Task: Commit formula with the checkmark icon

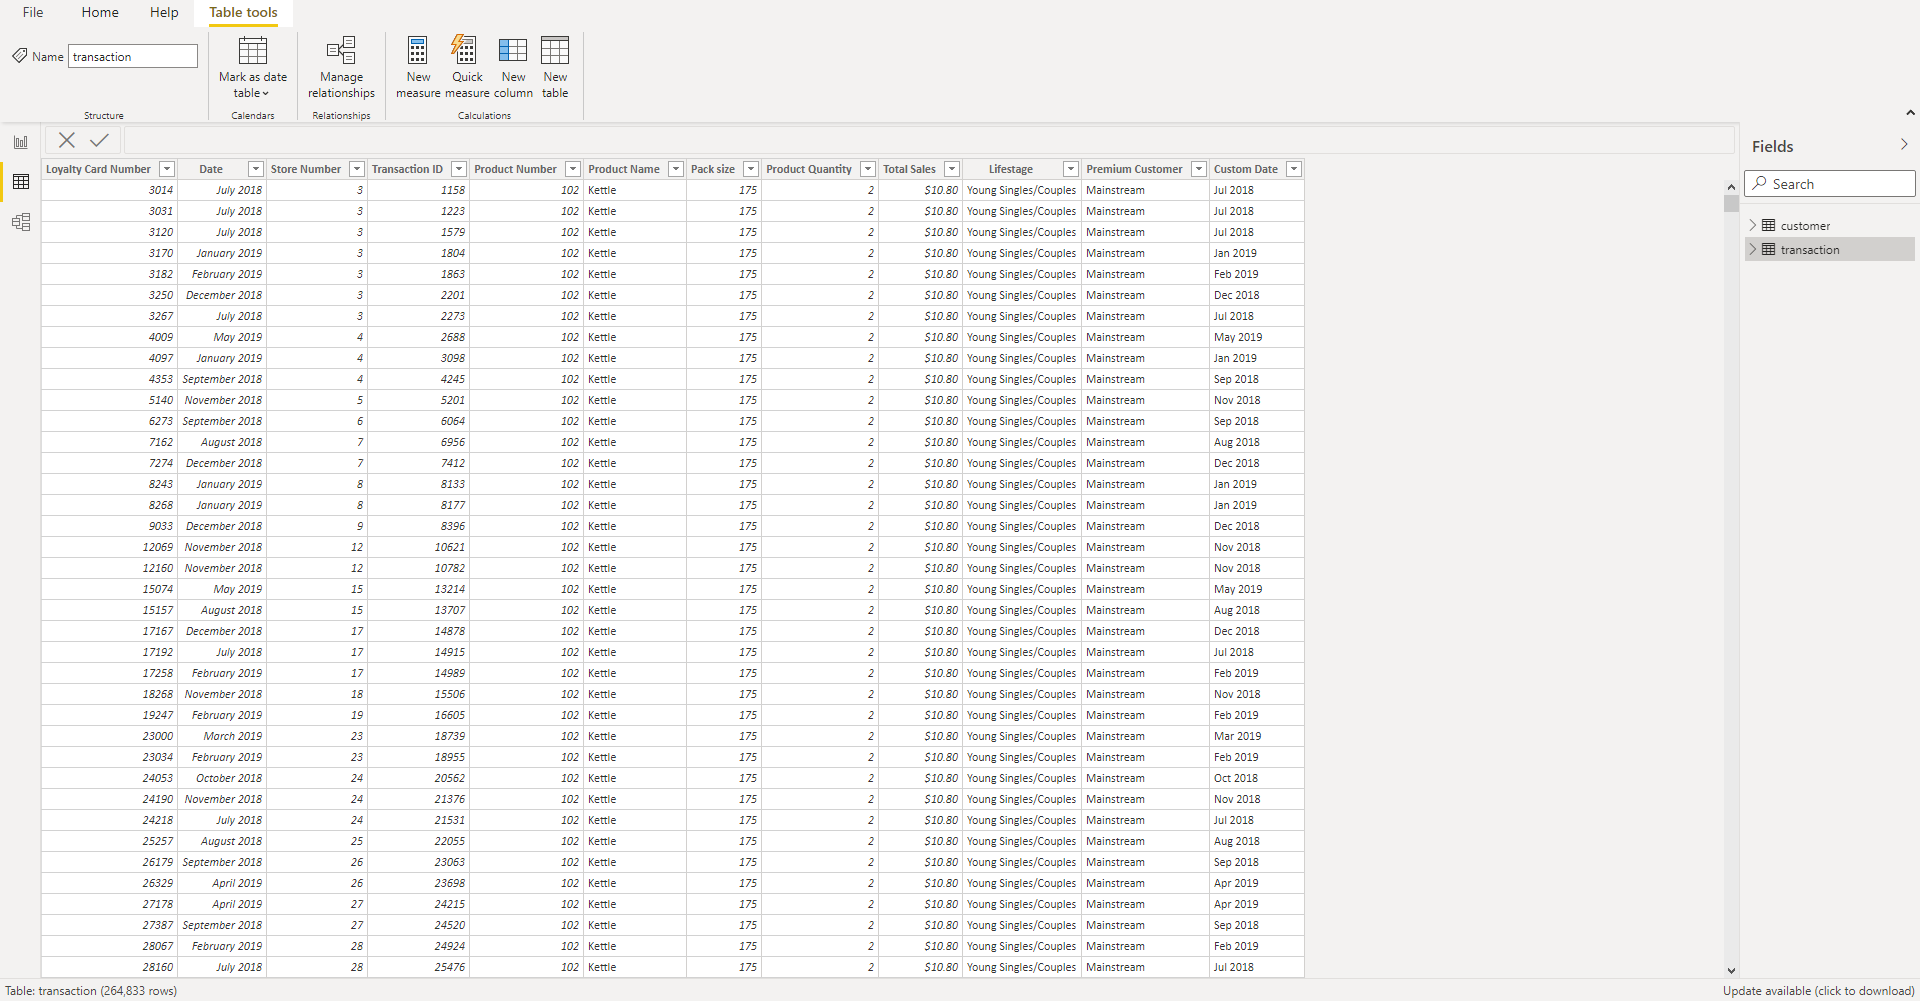Action: coord(99,140)
